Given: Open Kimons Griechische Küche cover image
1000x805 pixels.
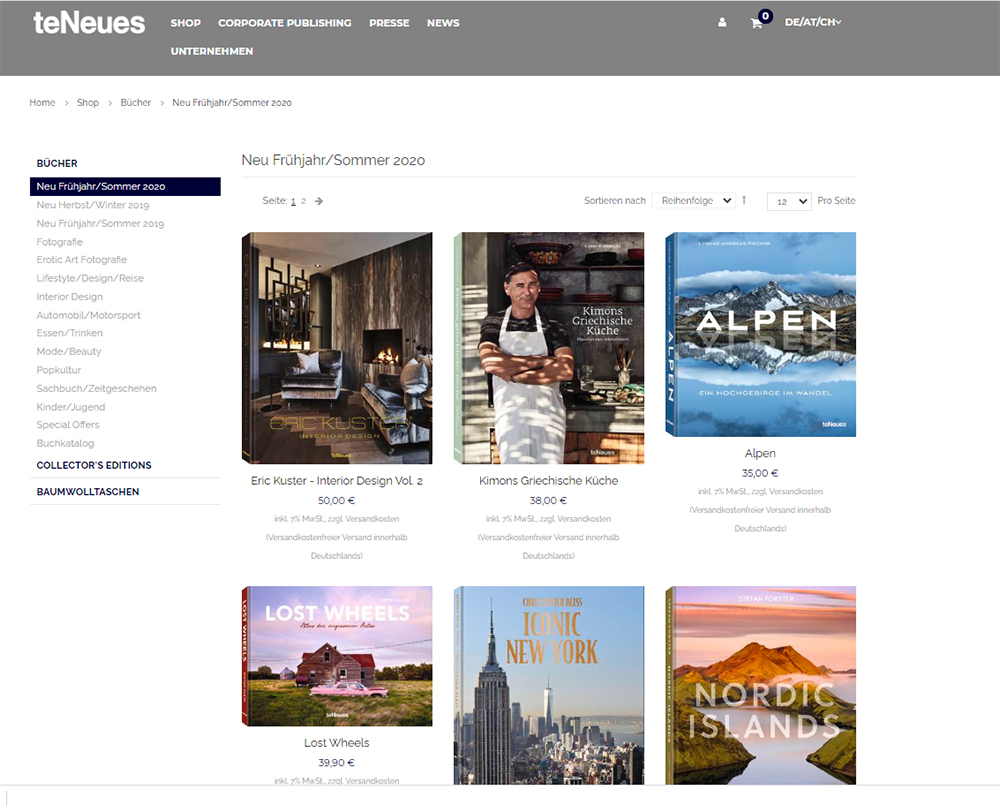Looking at the screenshot, I should 548,348.
